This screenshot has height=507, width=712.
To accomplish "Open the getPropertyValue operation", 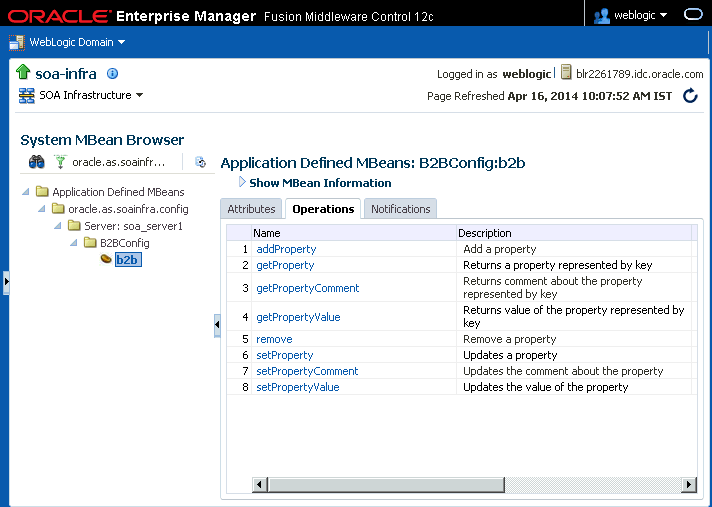I will [x=298, y=317].
